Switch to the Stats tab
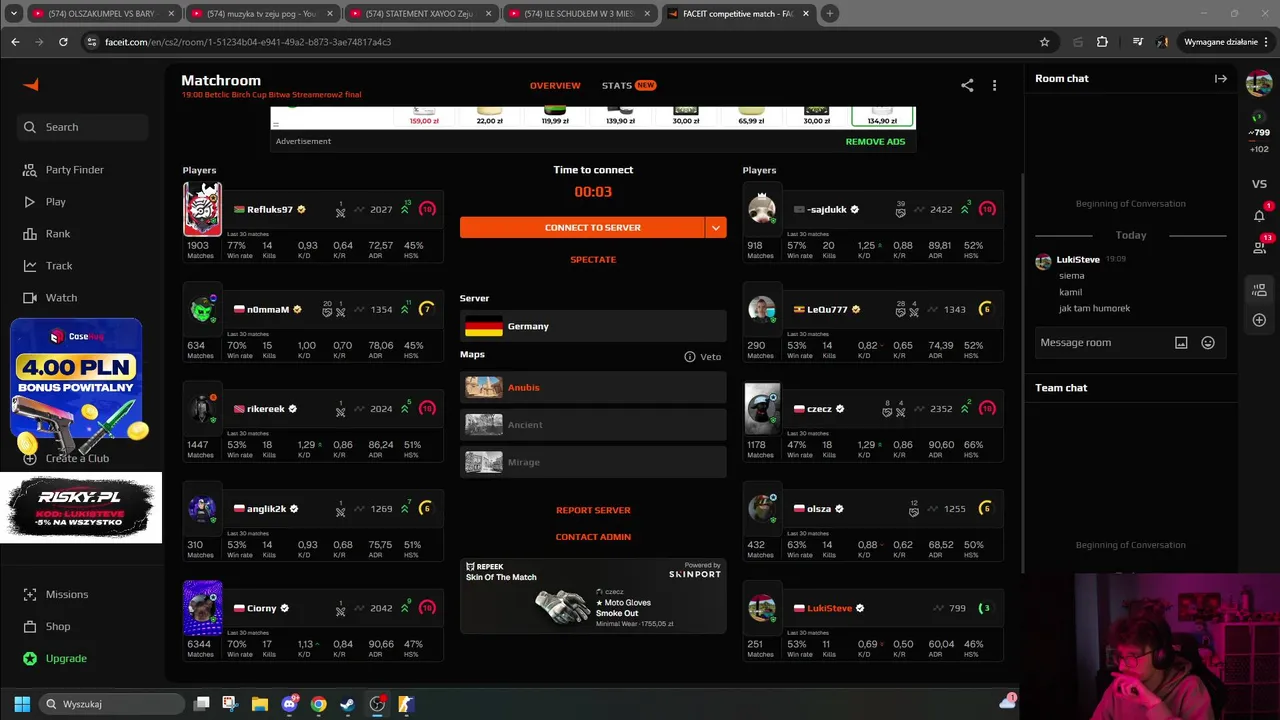1280x720 pixels. coord(628,86)
